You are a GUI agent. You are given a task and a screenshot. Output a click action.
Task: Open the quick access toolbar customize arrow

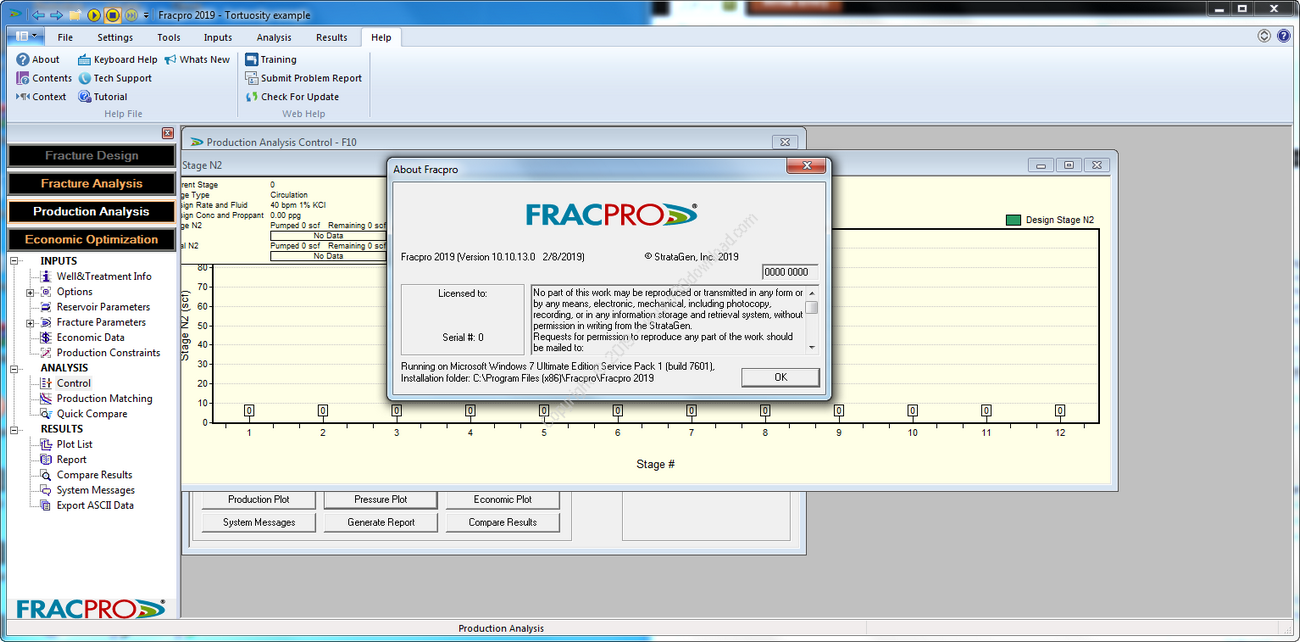147,15
